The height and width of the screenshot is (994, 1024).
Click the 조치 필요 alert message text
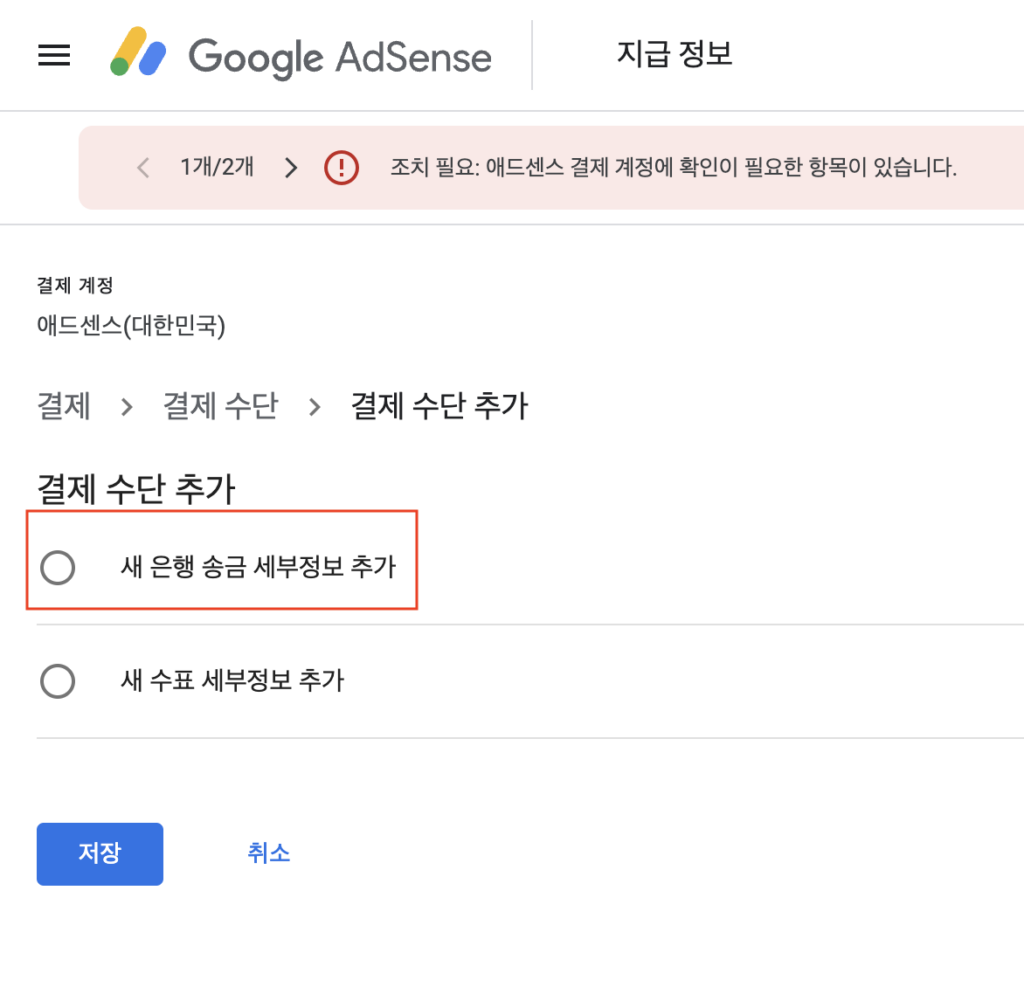click(673, 167)
